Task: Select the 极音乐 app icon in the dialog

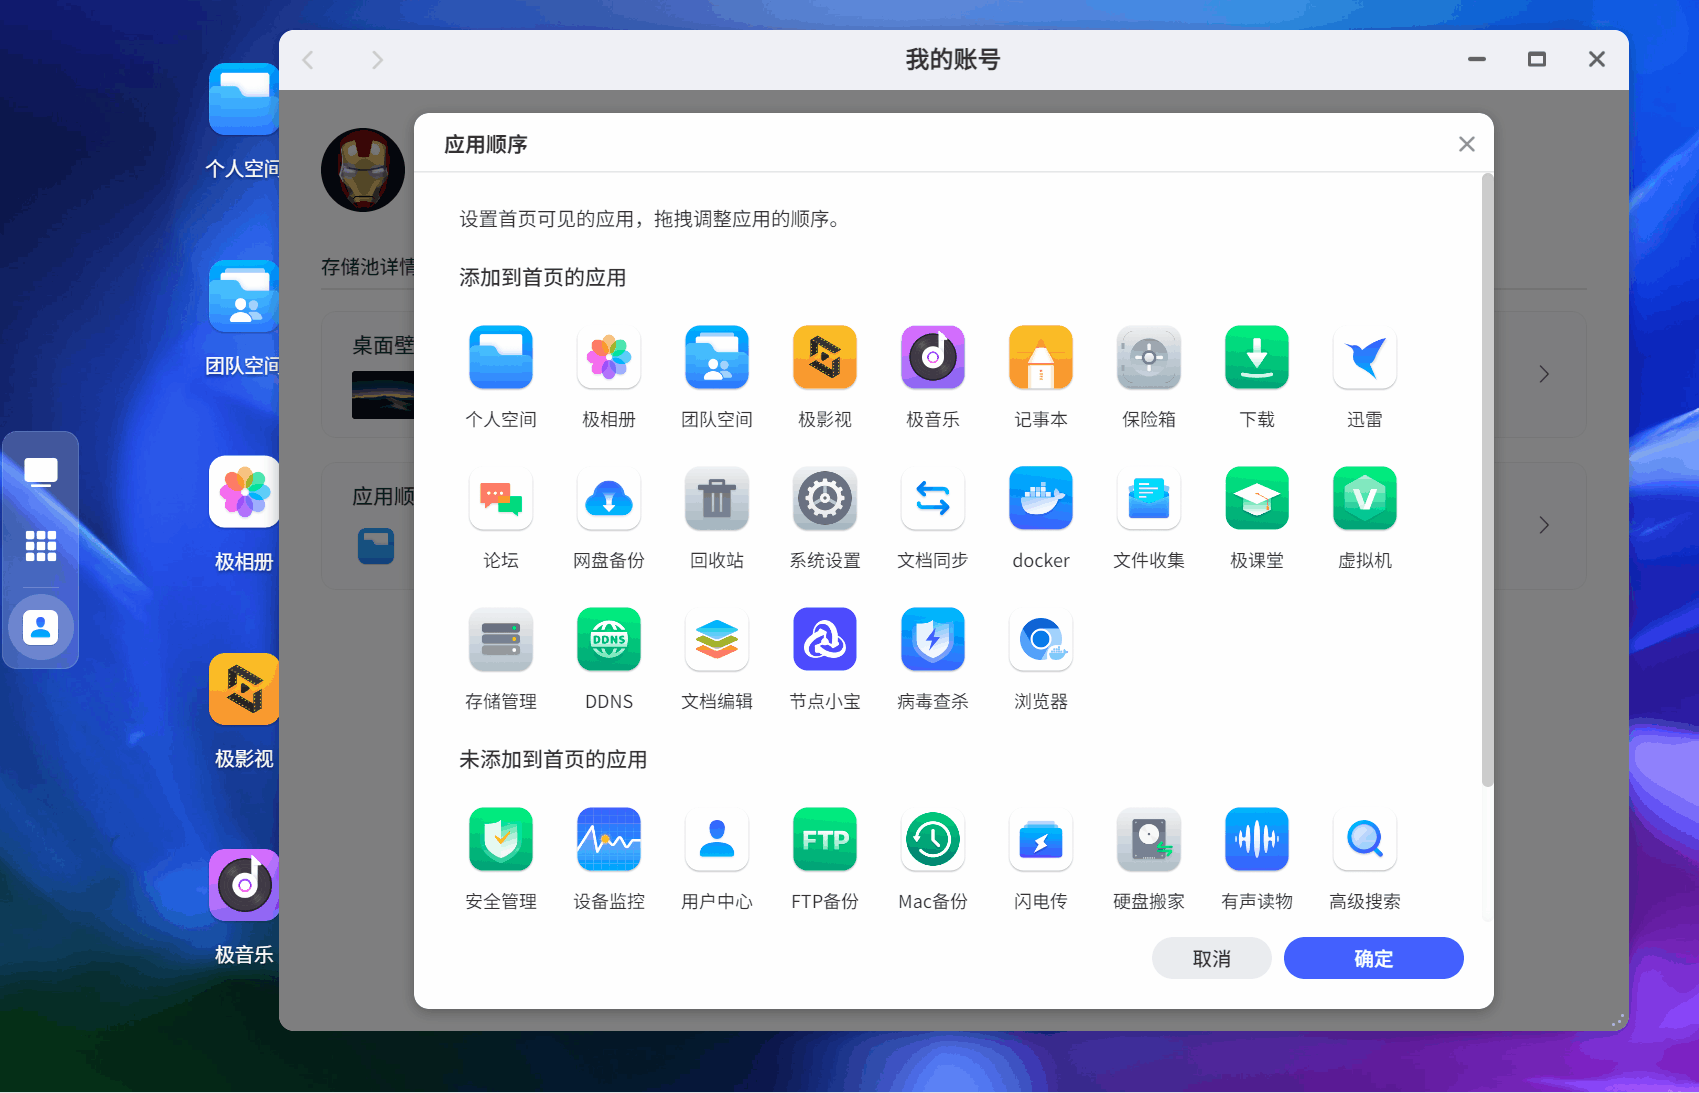Action: (x=933, y=357)
